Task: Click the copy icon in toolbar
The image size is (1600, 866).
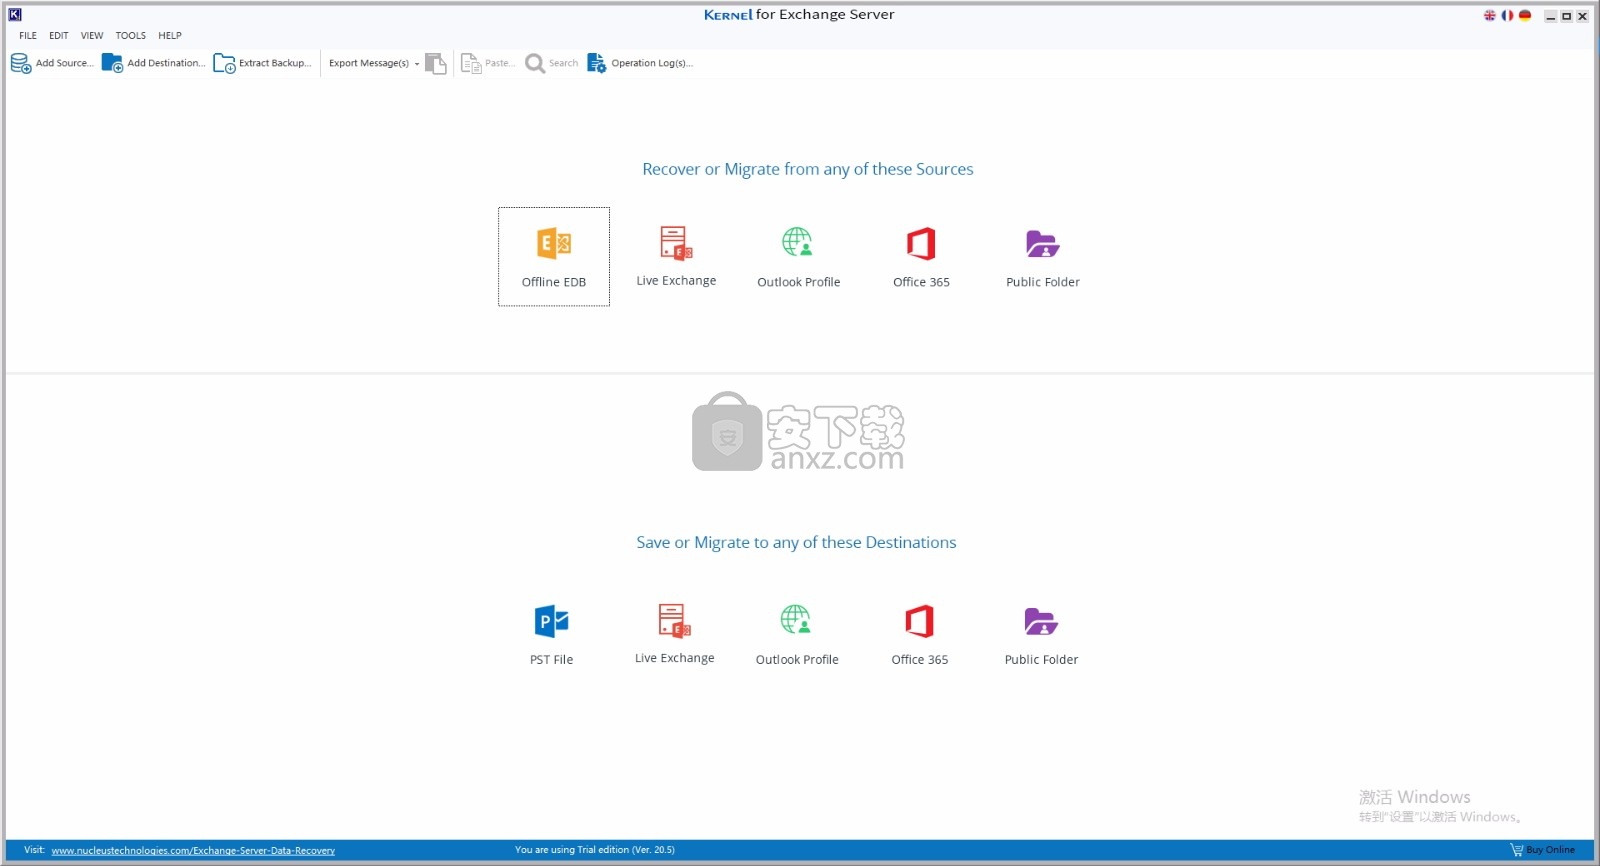Action: click(436, 63)
